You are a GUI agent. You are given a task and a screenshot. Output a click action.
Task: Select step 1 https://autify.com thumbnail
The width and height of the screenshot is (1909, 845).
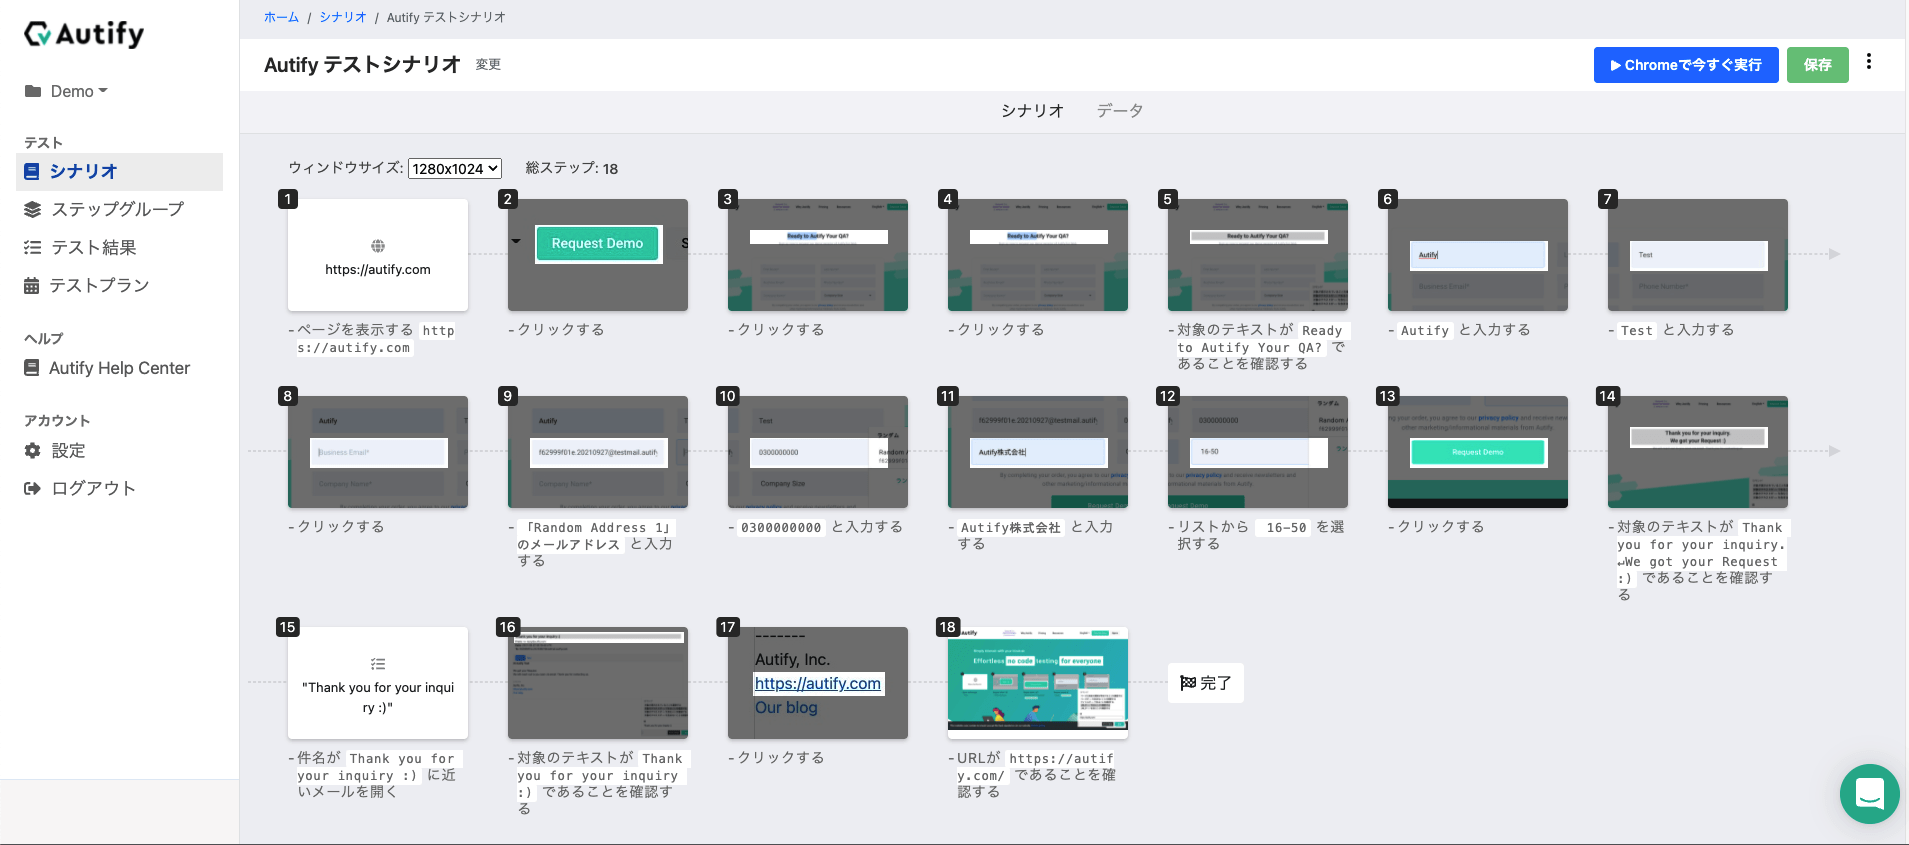378,255
